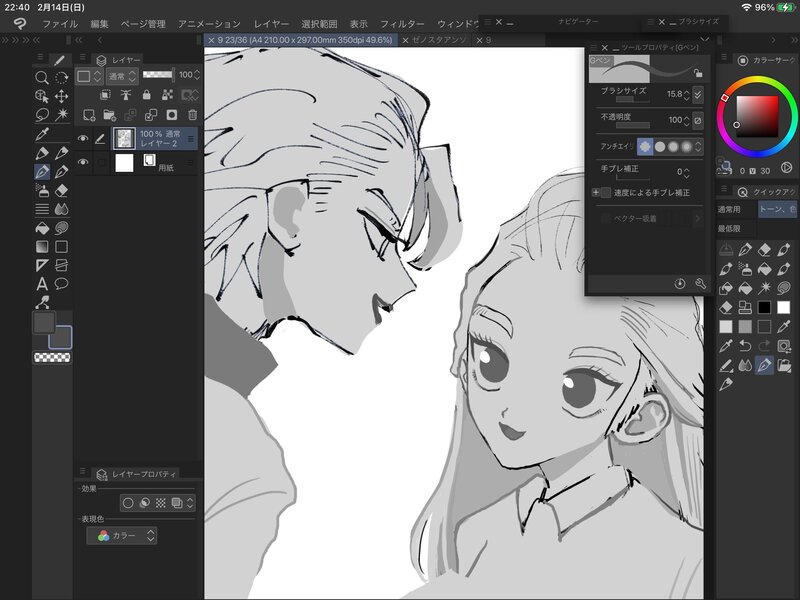Screen dimensions: 800x600
Task: Select the Zoom magnifier tool
Action: click(42, 78)
